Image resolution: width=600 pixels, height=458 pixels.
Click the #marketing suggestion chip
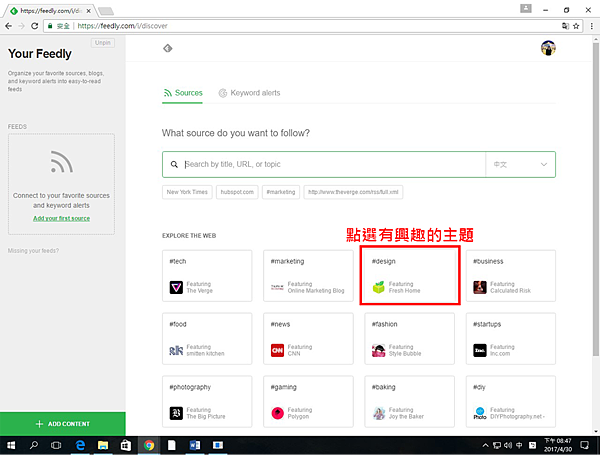coord(281,192)
